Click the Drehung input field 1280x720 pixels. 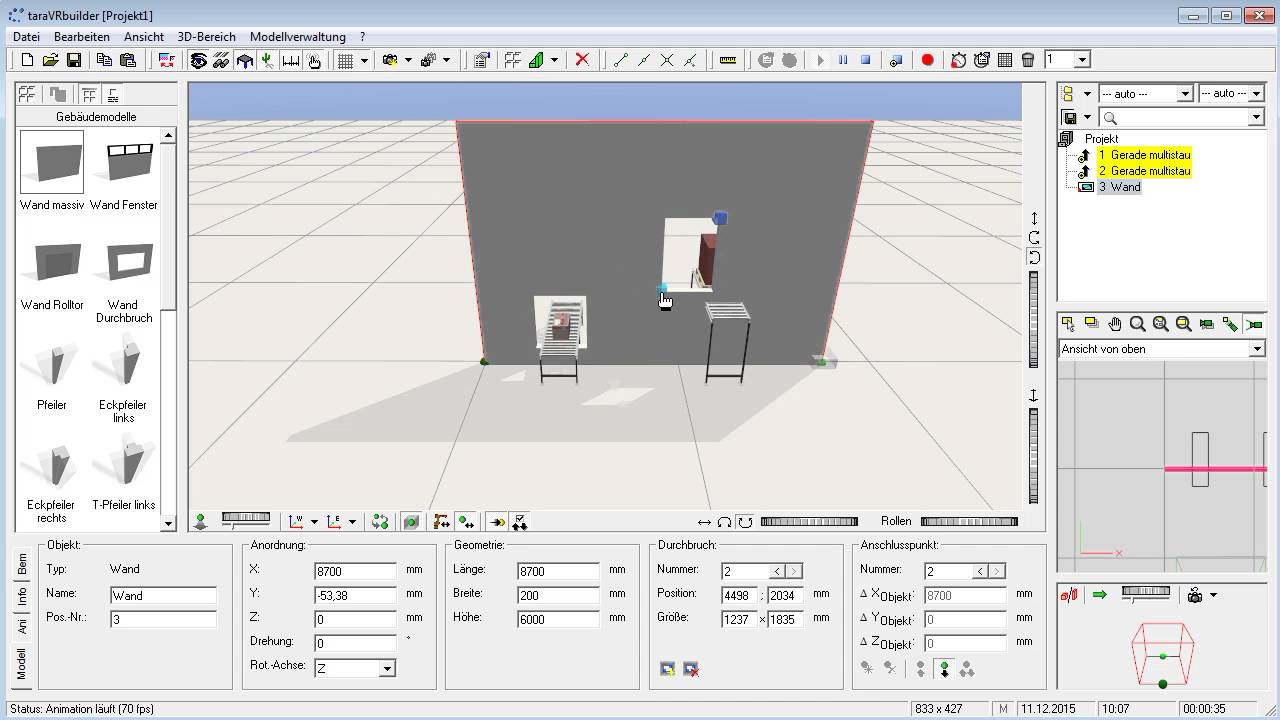(355, 643)
